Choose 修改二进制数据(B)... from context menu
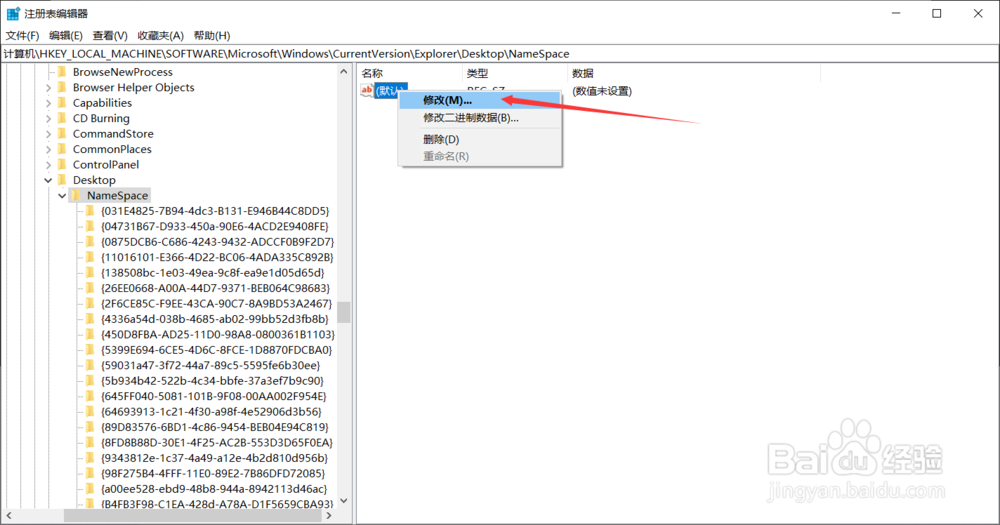This screenshot has height=525, width=1000. [x=480, y=118]
